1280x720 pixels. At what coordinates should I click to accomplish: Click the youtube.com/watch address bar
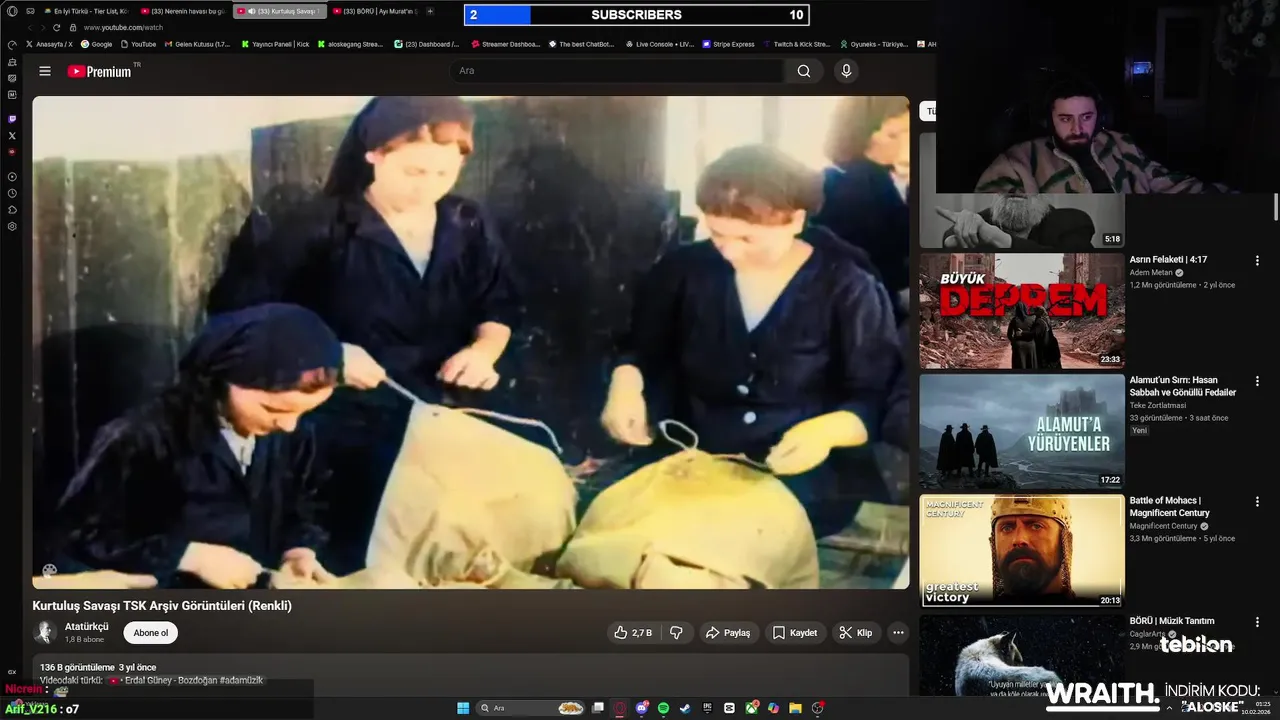124,28
